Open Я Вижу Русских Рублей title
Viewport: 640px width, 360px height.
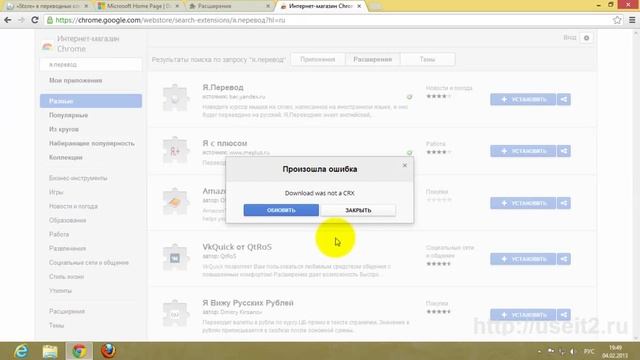(248, 303)
